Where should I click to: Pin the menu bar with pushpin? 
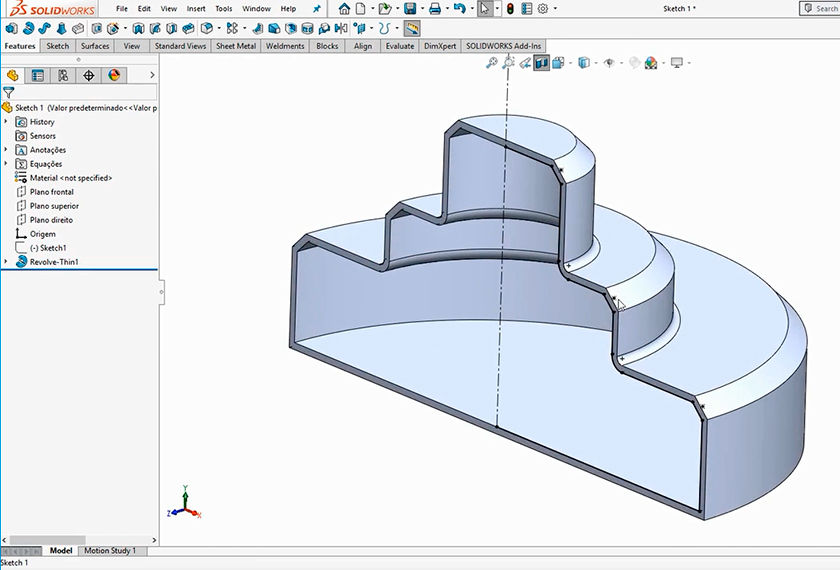pyautogui.click(x=318, y=9)
